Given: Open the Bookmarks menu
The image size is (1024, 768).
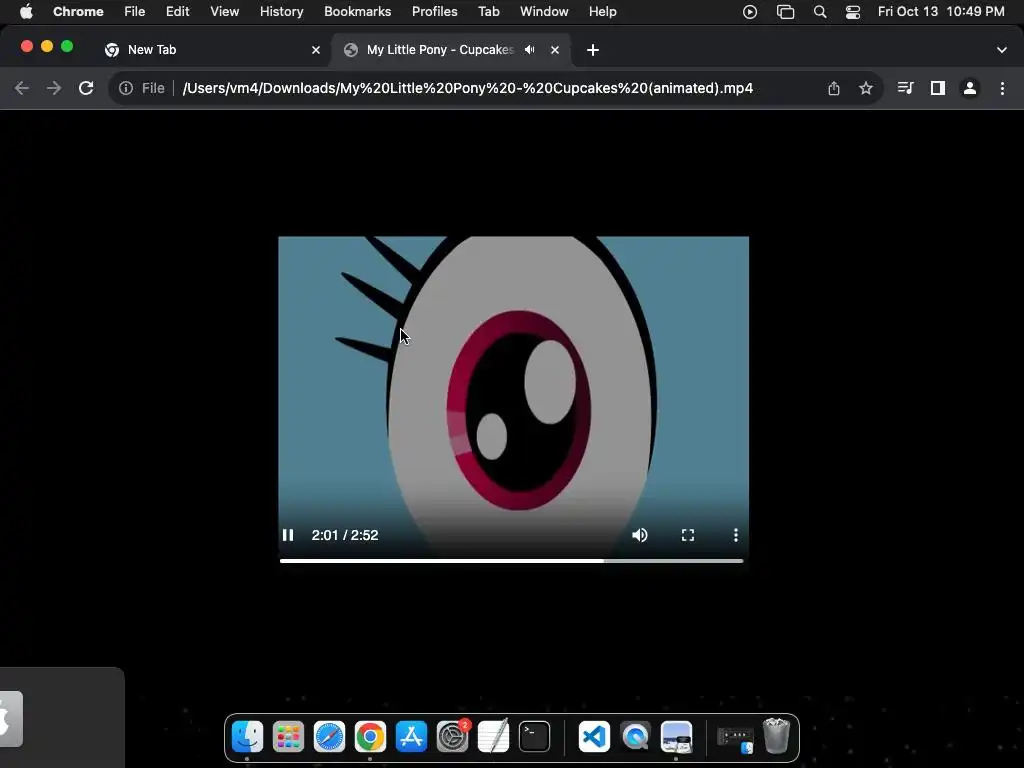Looking at the screenshot, I should [357, 12].
